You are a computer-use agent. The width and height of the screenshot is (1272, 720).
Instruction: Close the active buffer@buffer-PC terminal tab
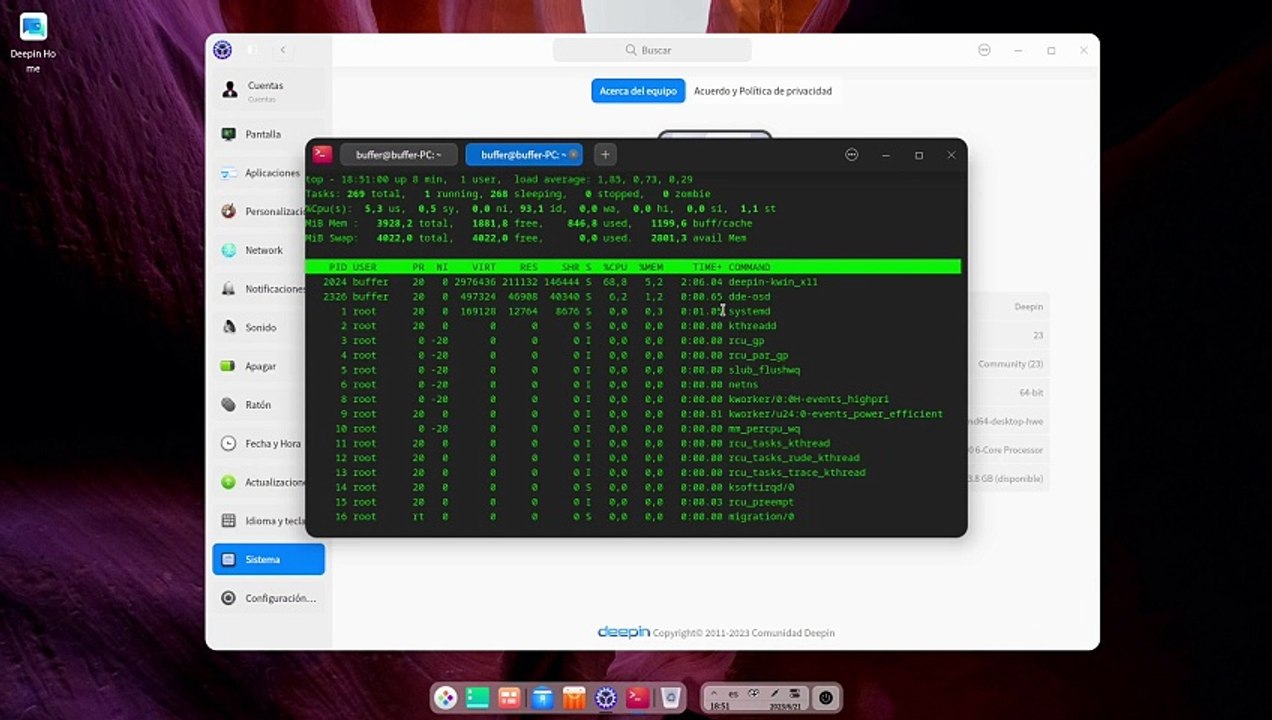click(574, 155)
